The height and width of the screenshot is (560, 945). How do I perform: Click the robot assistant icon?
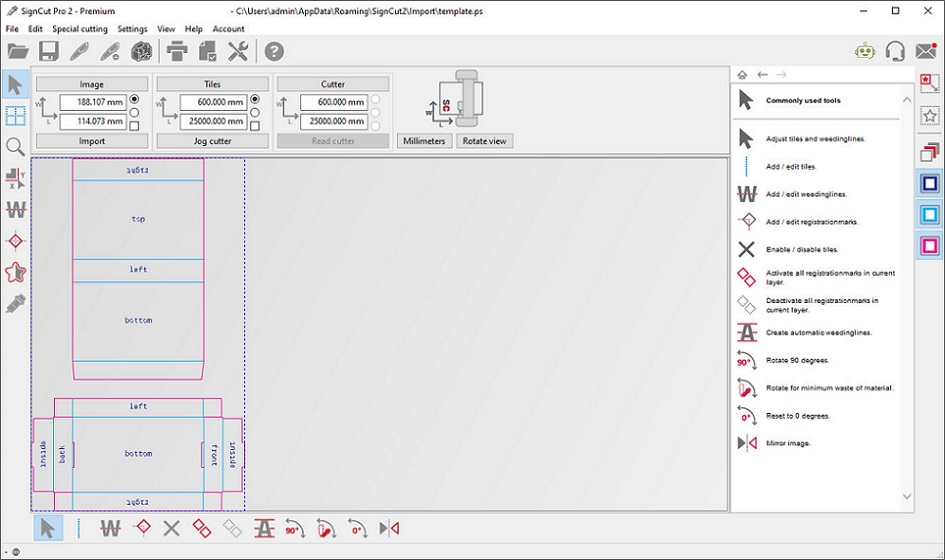pyautogui.click(x=865, y=51)
